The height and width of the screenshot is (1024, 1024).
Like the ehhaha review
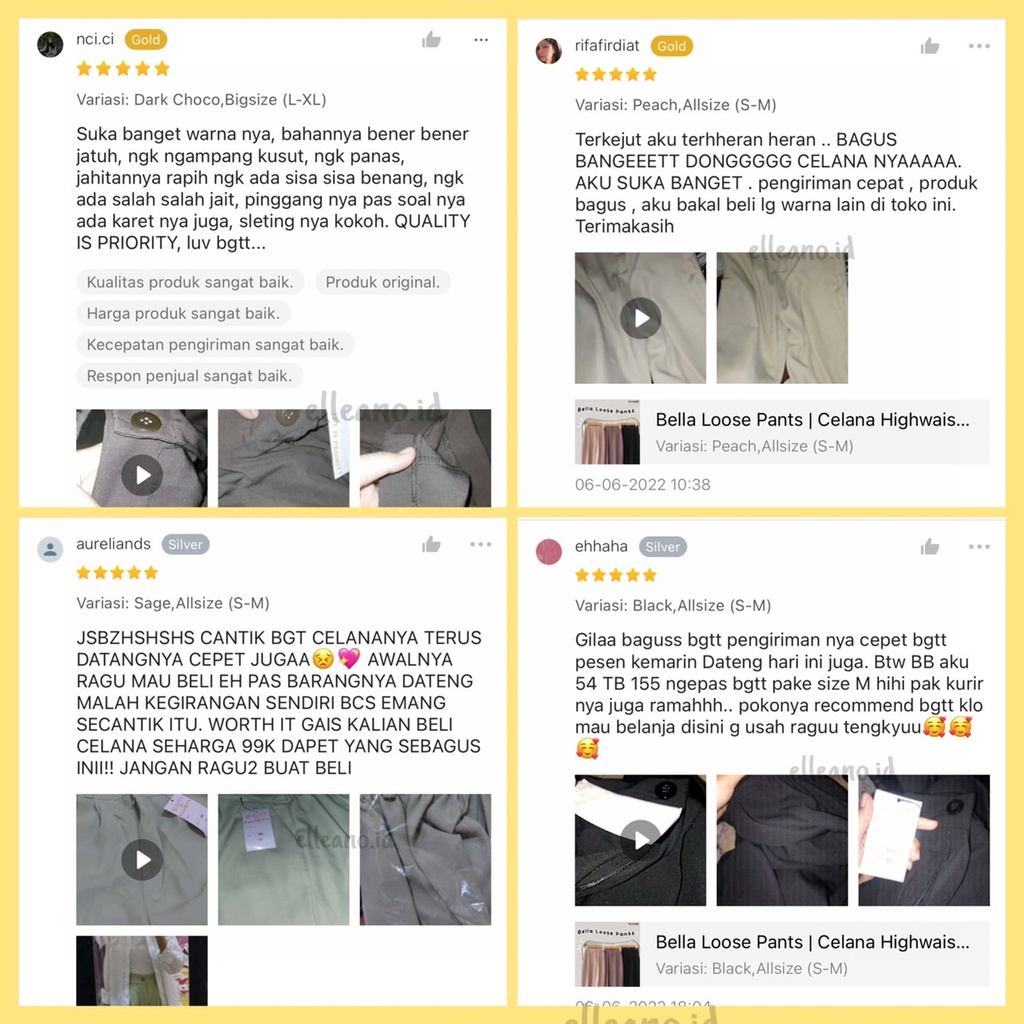(x=929, y=547)
